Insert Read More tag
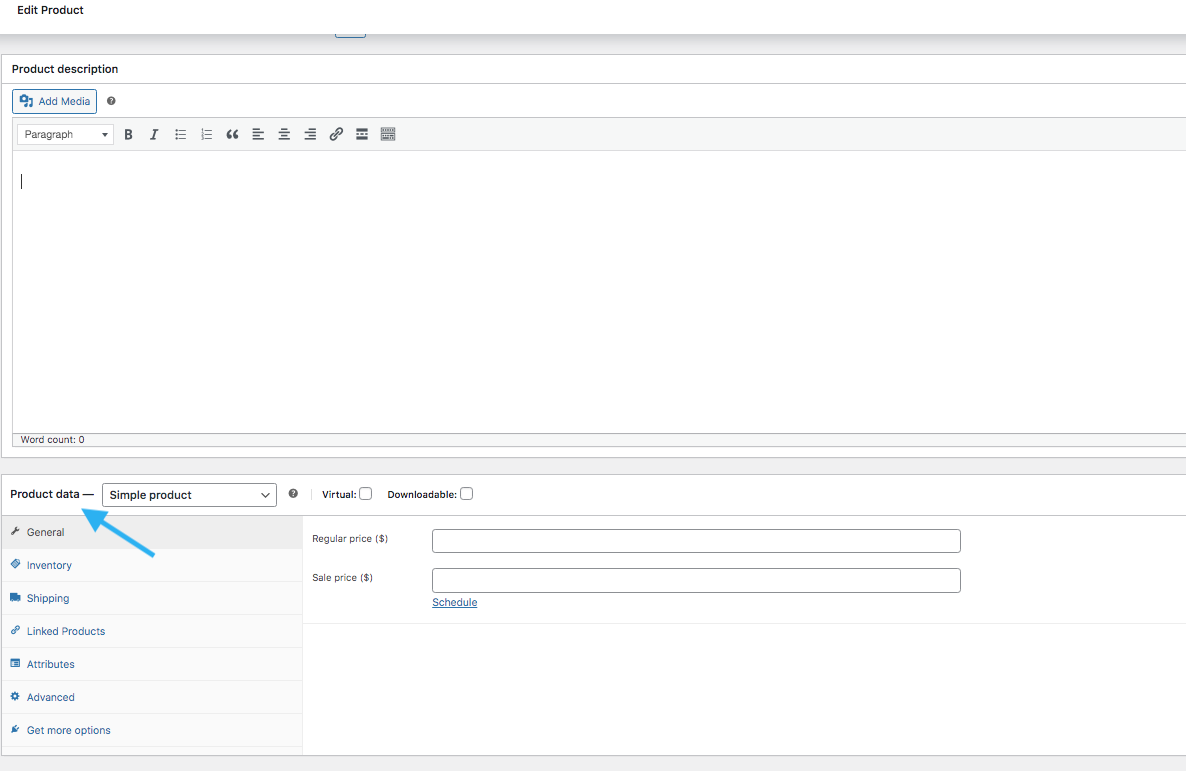The width and height of the screenshot is (1186, 771). [x=362, y=135]
